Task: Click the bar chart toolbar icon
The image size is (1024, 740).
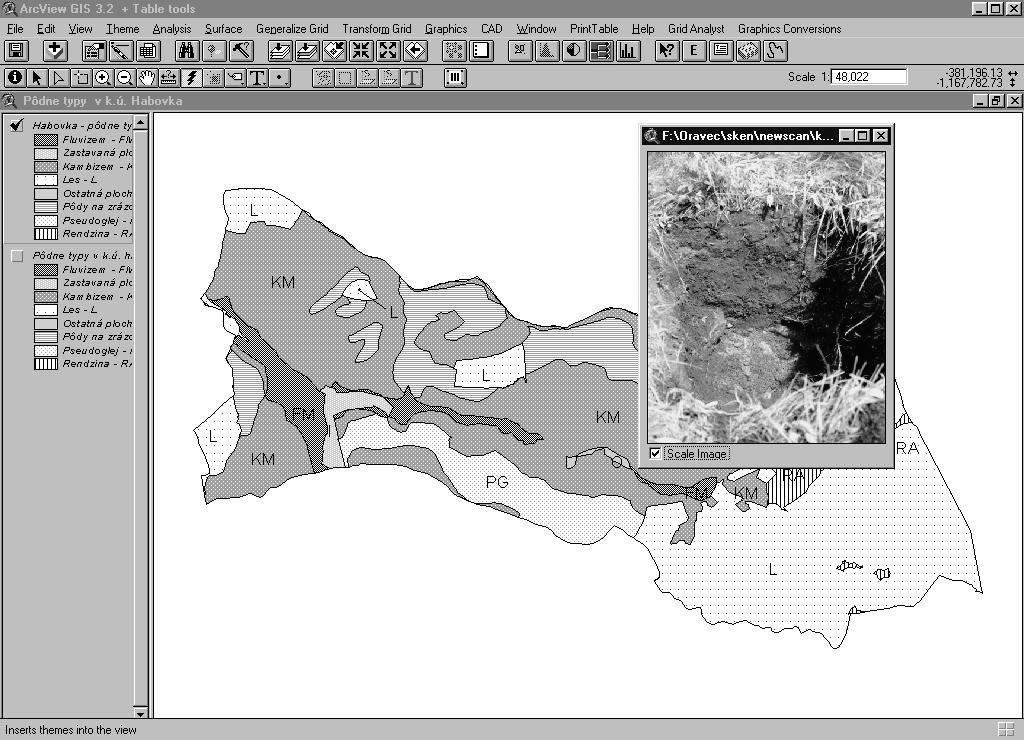Action: coord(628,50)
